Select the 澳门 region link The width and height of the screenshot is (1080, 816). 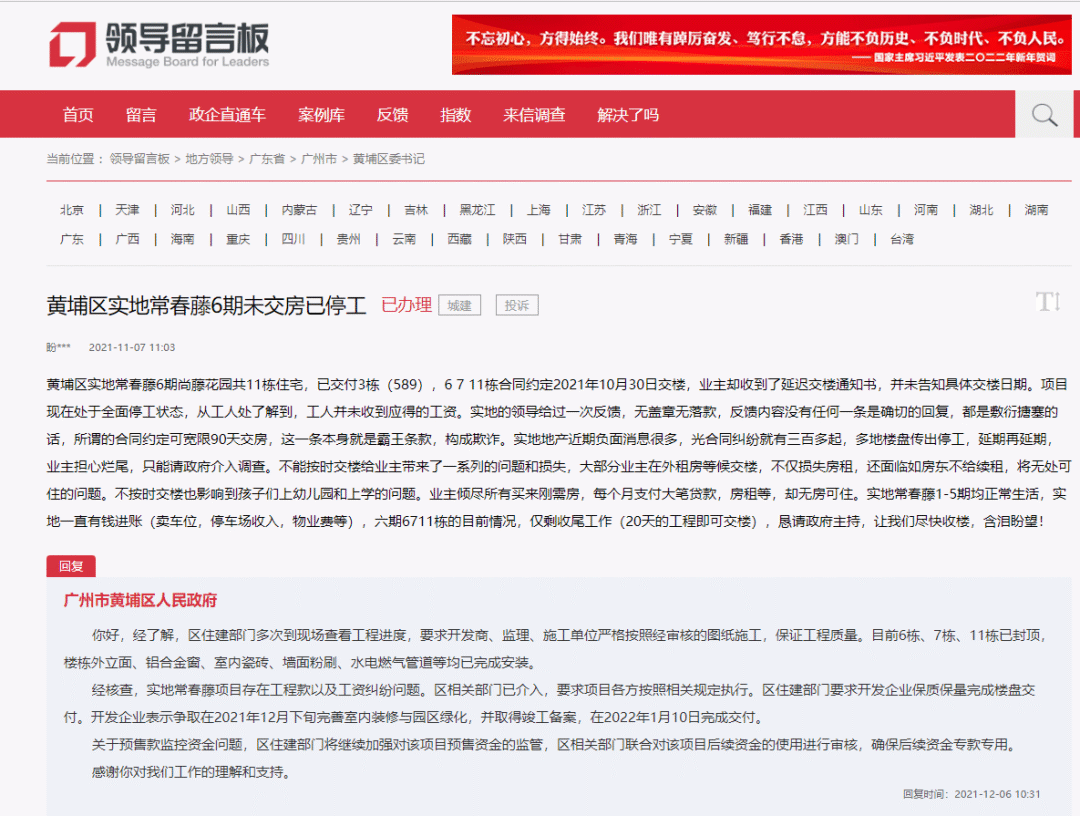point(847,240)
